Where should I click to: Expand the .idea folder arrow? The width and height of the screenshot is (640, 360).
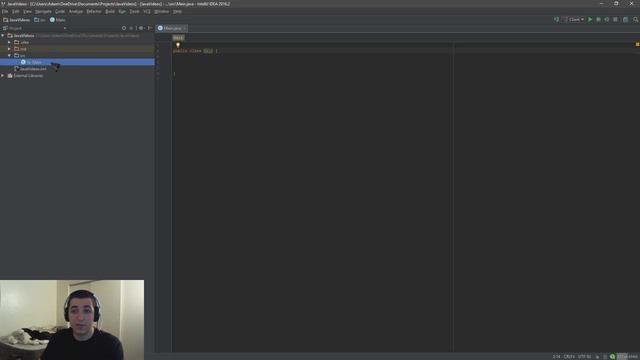pos(9,42)
